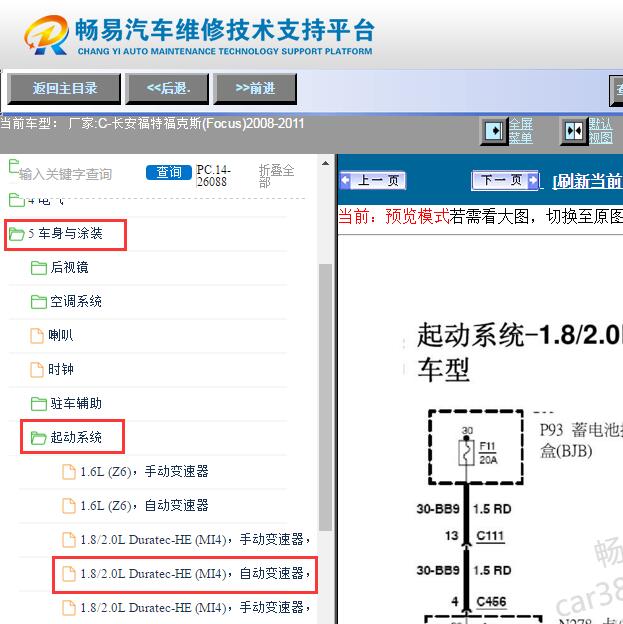Screen dimensions: 623x624
Task: Click the 刷新当前 refresh link
Action: click(x=587, y=181)
